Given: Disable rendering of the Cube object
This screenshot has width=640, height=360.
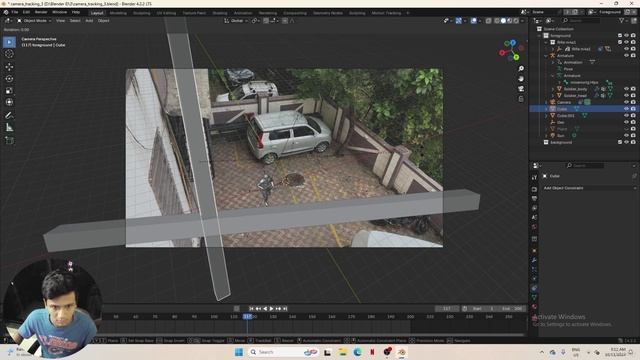Looking at the screenshot, I should [x=633, y=109].
